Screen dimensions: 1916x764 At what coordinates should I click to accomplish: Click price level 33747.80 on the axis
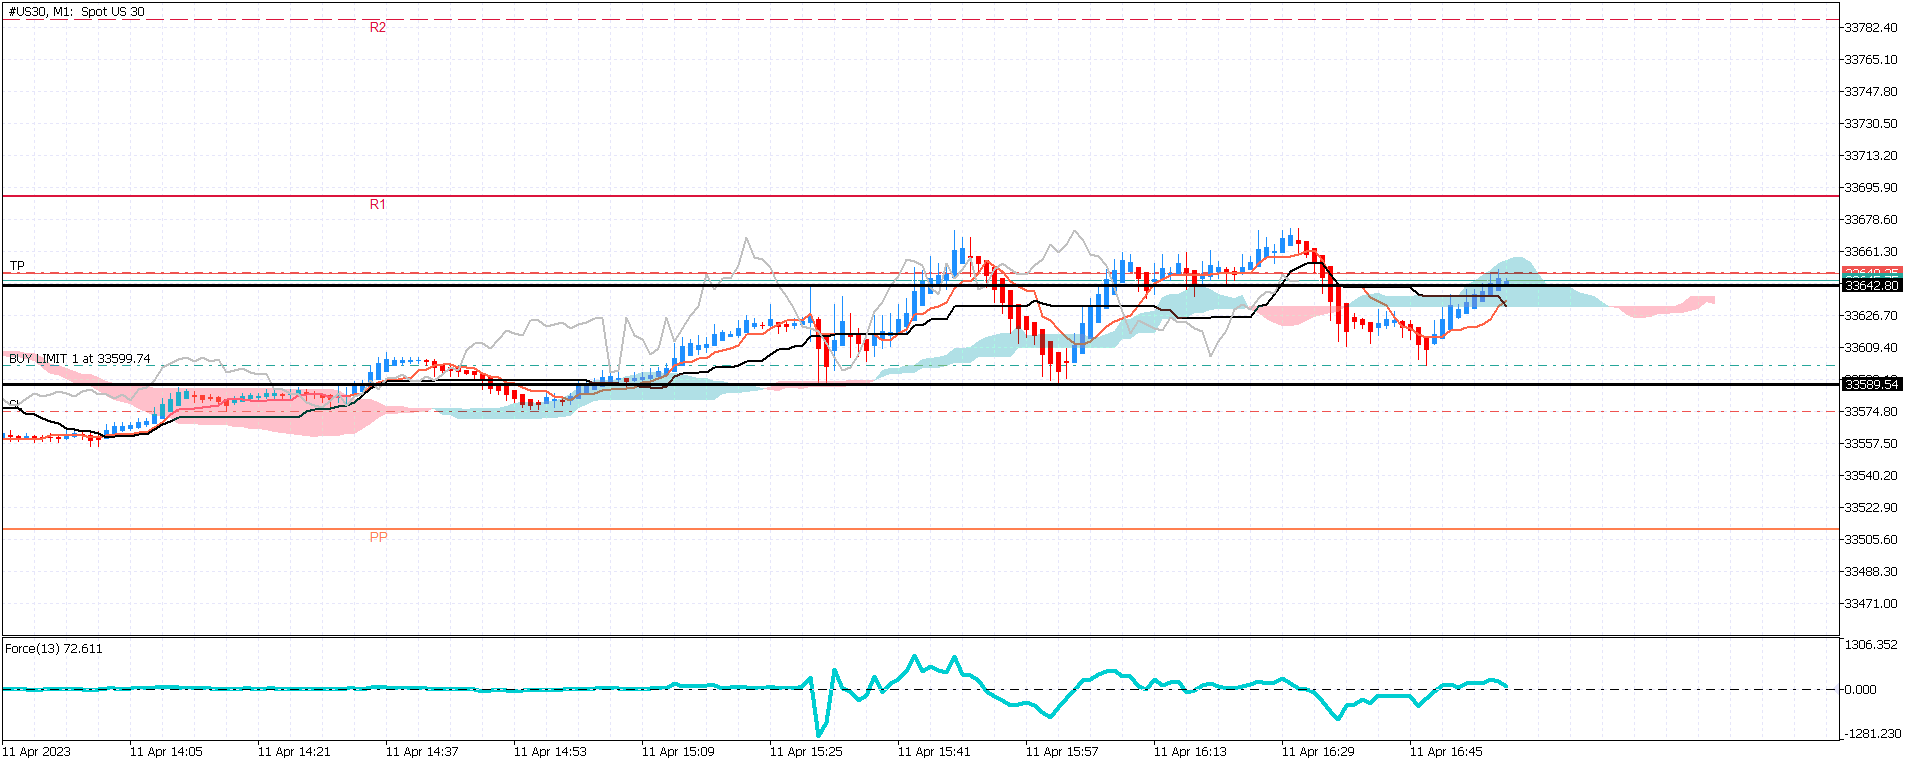point(1871,92)
